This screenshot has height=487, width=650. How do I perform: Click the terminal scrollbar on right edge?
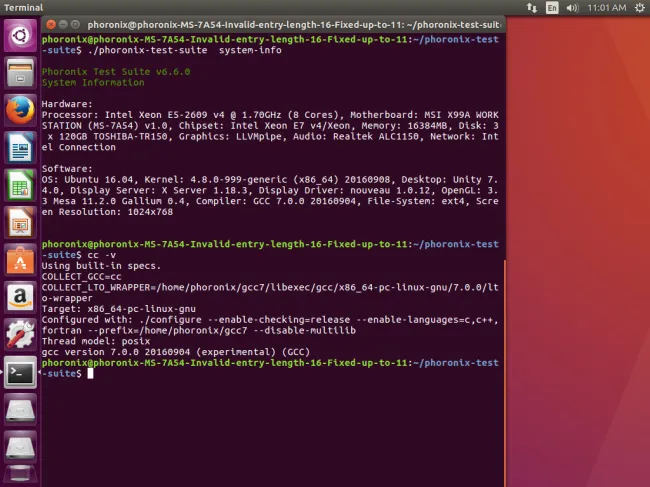click(x=504, y=373)
